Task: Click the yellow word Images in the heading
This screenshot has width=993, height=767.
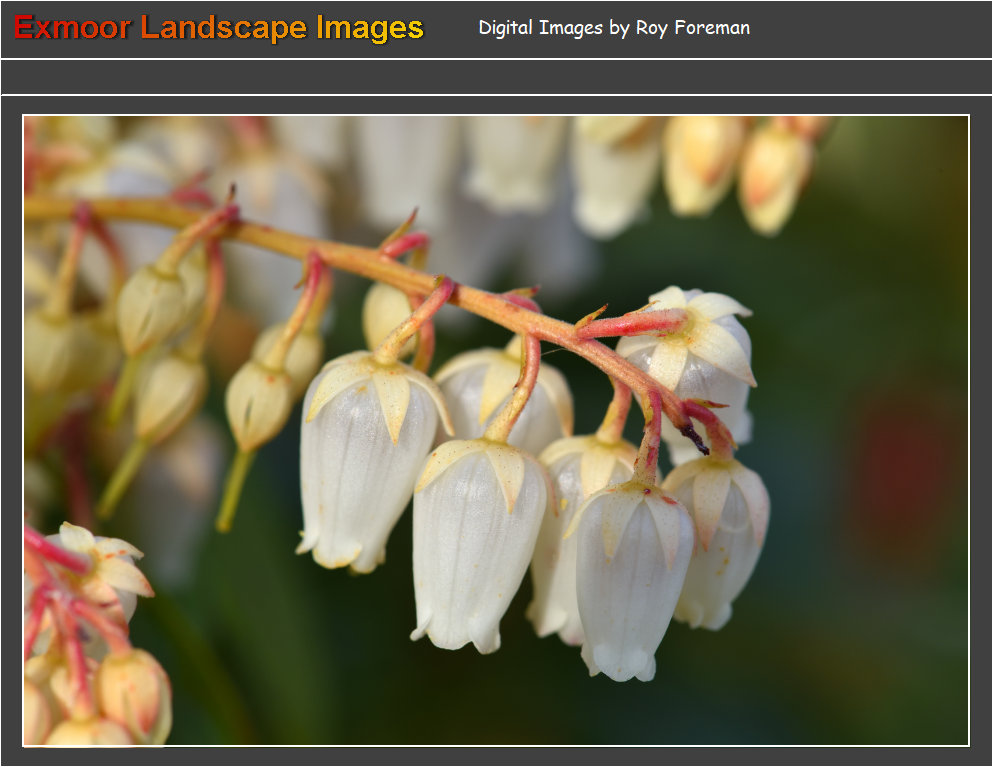Action: 370,28
